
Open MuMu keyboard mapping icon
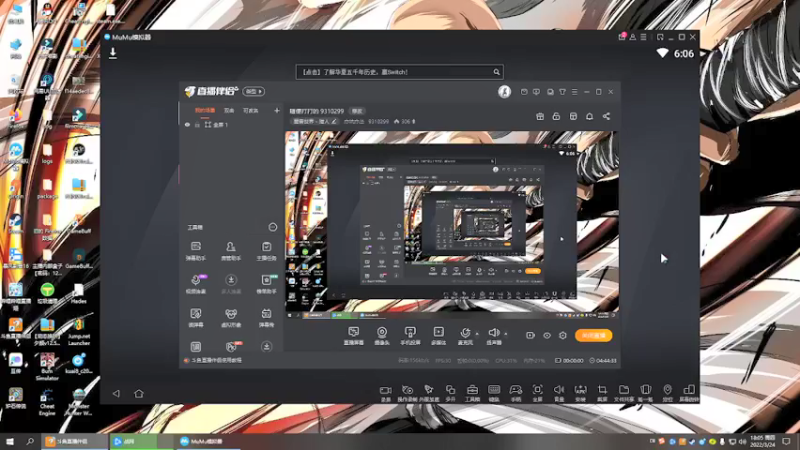pos(494,393)
